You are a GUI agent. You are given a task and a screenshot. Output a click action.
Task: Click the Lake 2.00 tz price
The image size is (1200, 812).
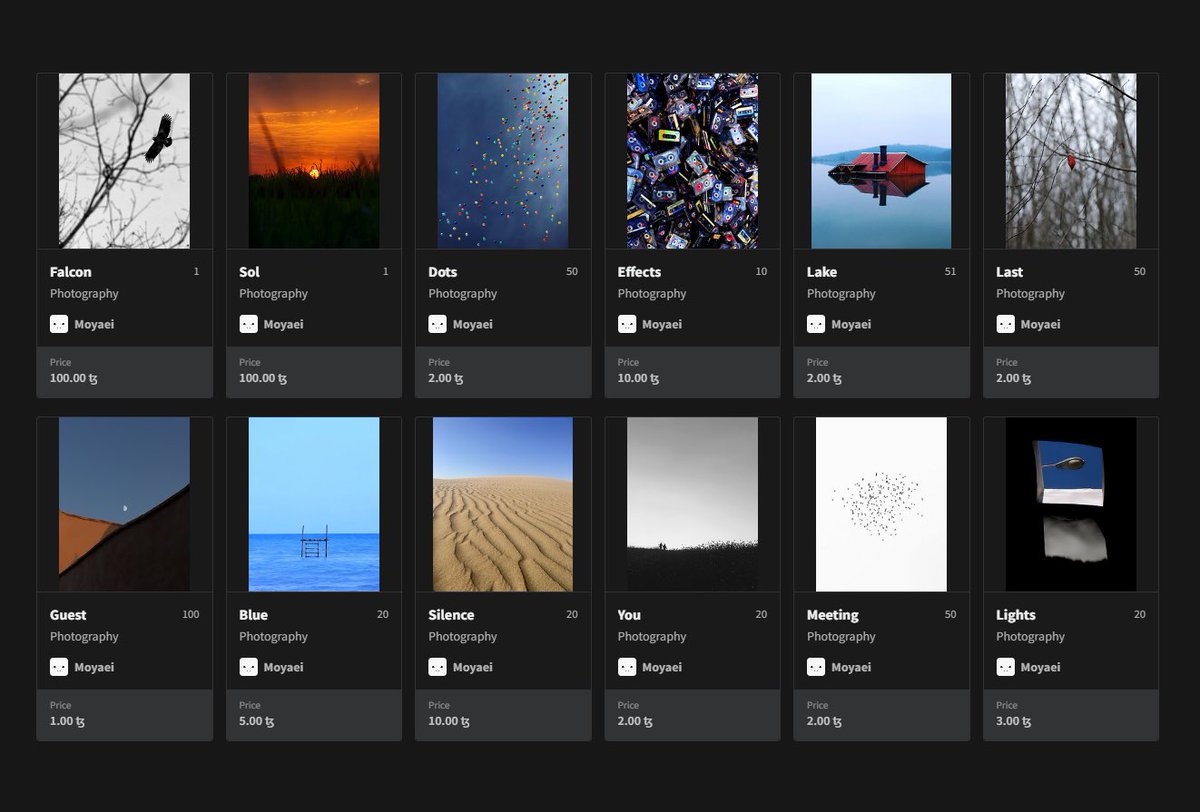coord(825,378)
